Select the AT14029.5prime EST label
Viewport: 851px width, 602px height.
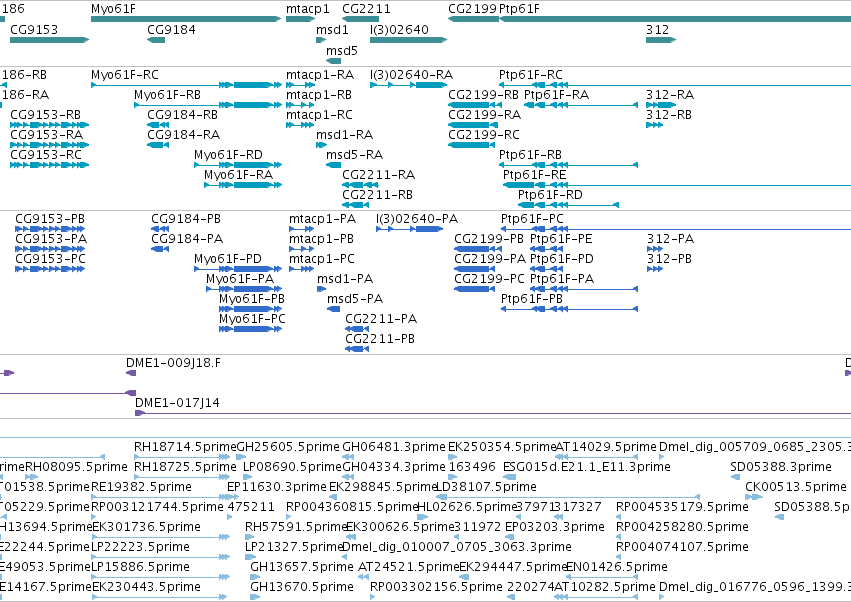coord(606,447)
